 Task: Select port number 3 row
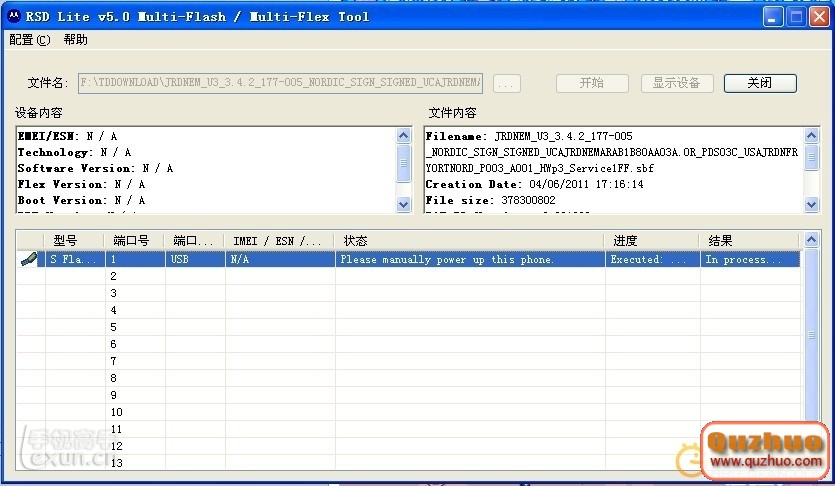tap(408, 293)
